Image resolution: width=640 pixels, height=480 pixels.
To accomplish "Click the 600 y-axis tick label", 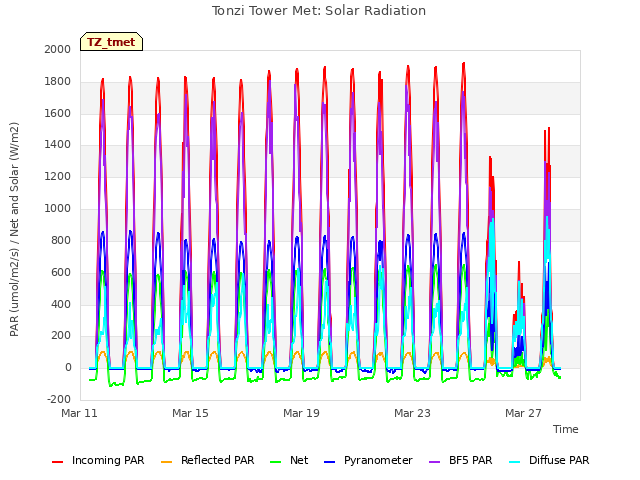I will coord(61,272).
